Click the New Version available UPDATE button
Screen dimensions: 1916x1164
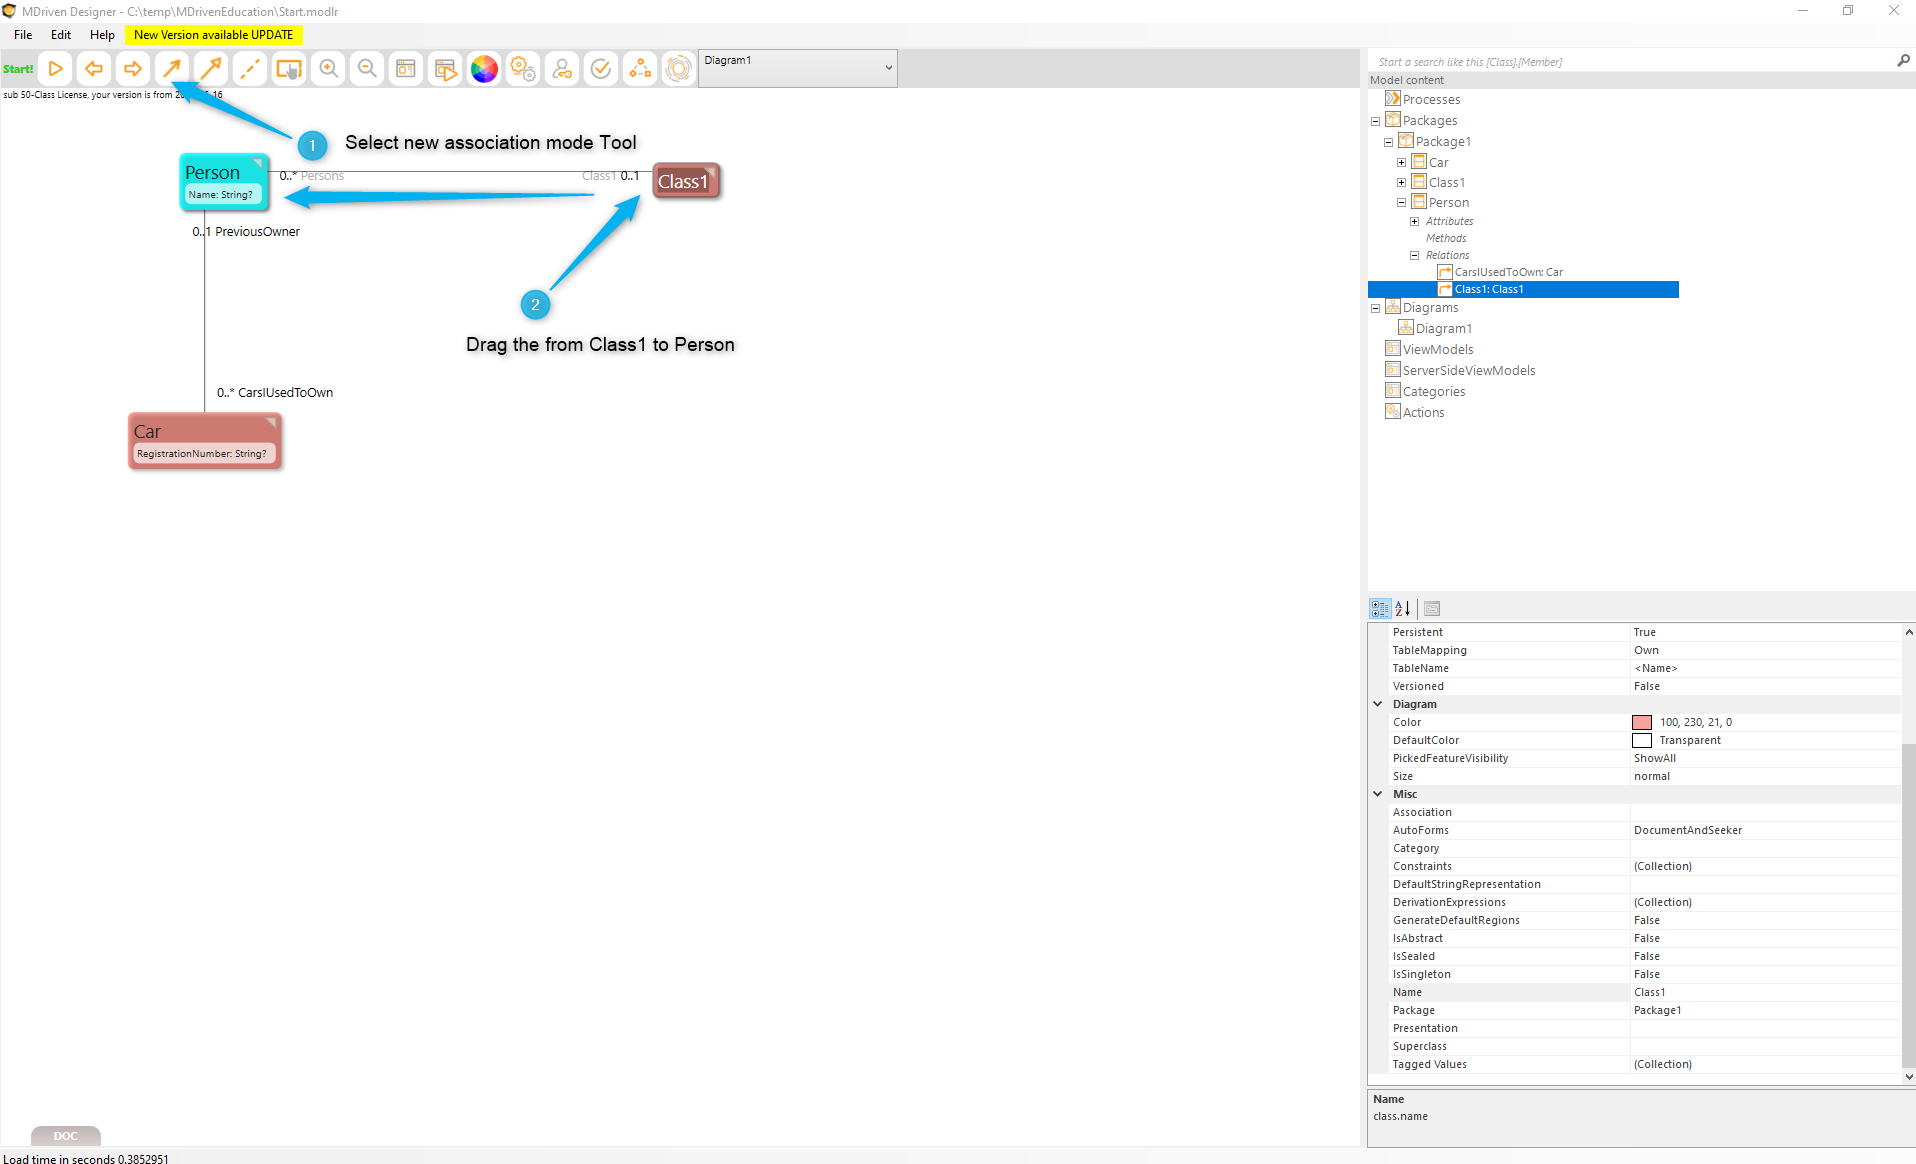(x=214, y=35)
